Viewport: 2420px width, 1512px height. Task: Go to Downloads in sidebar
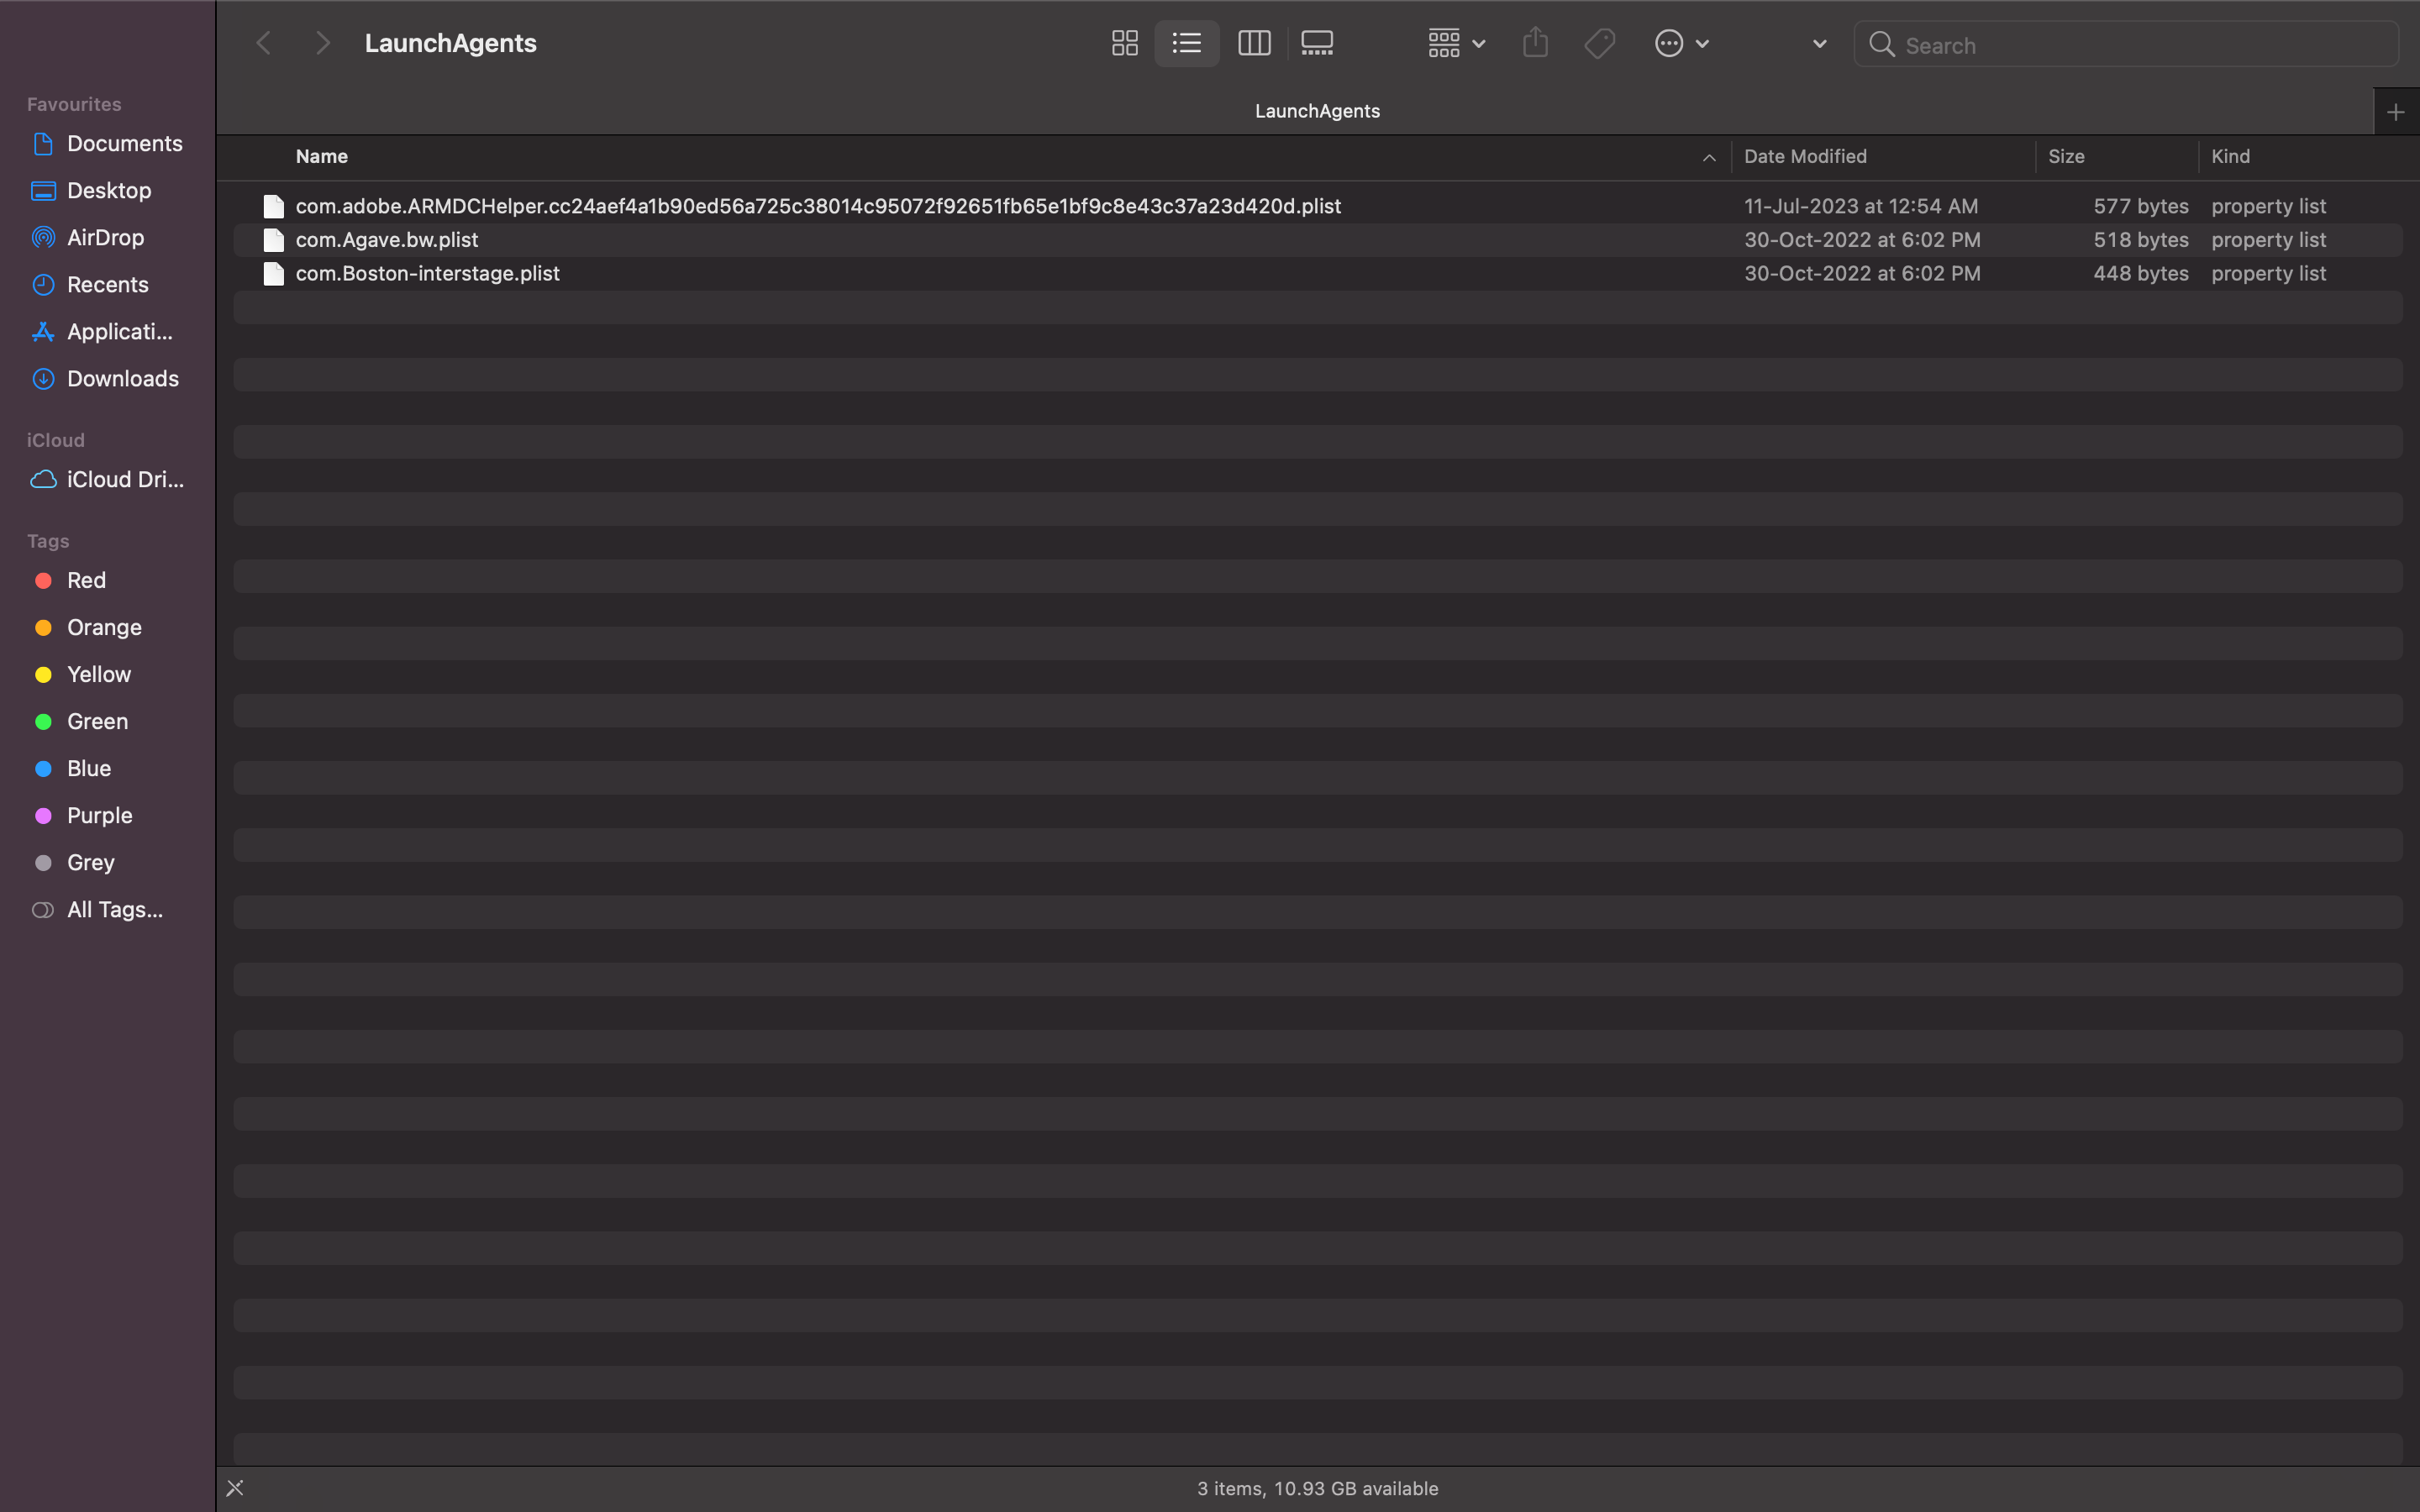click(x=122, y=378)
